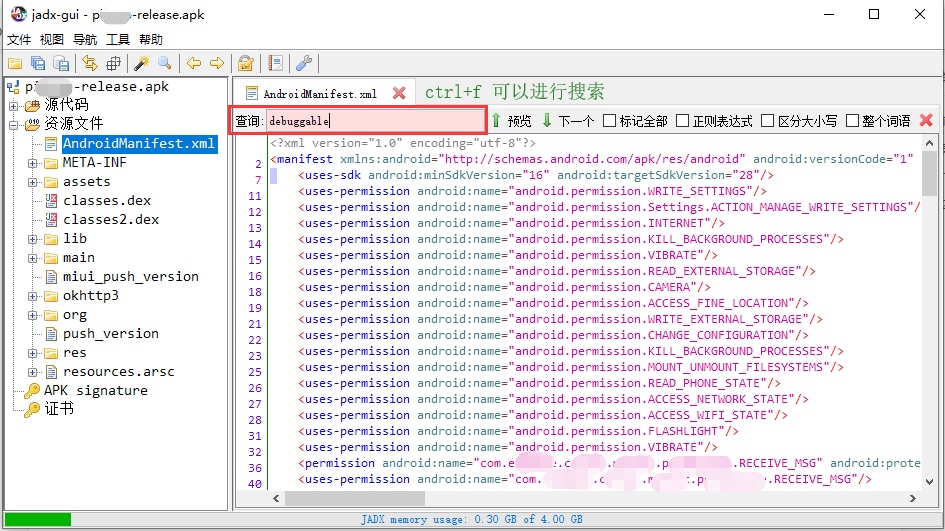945x531 pixels.
Task: Click the 查询 search input field
Action: coord(375,121)
